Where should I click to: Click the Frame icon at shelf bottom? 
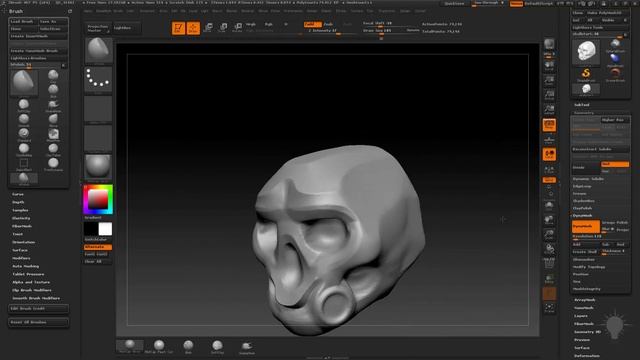(x=549, y=308)
